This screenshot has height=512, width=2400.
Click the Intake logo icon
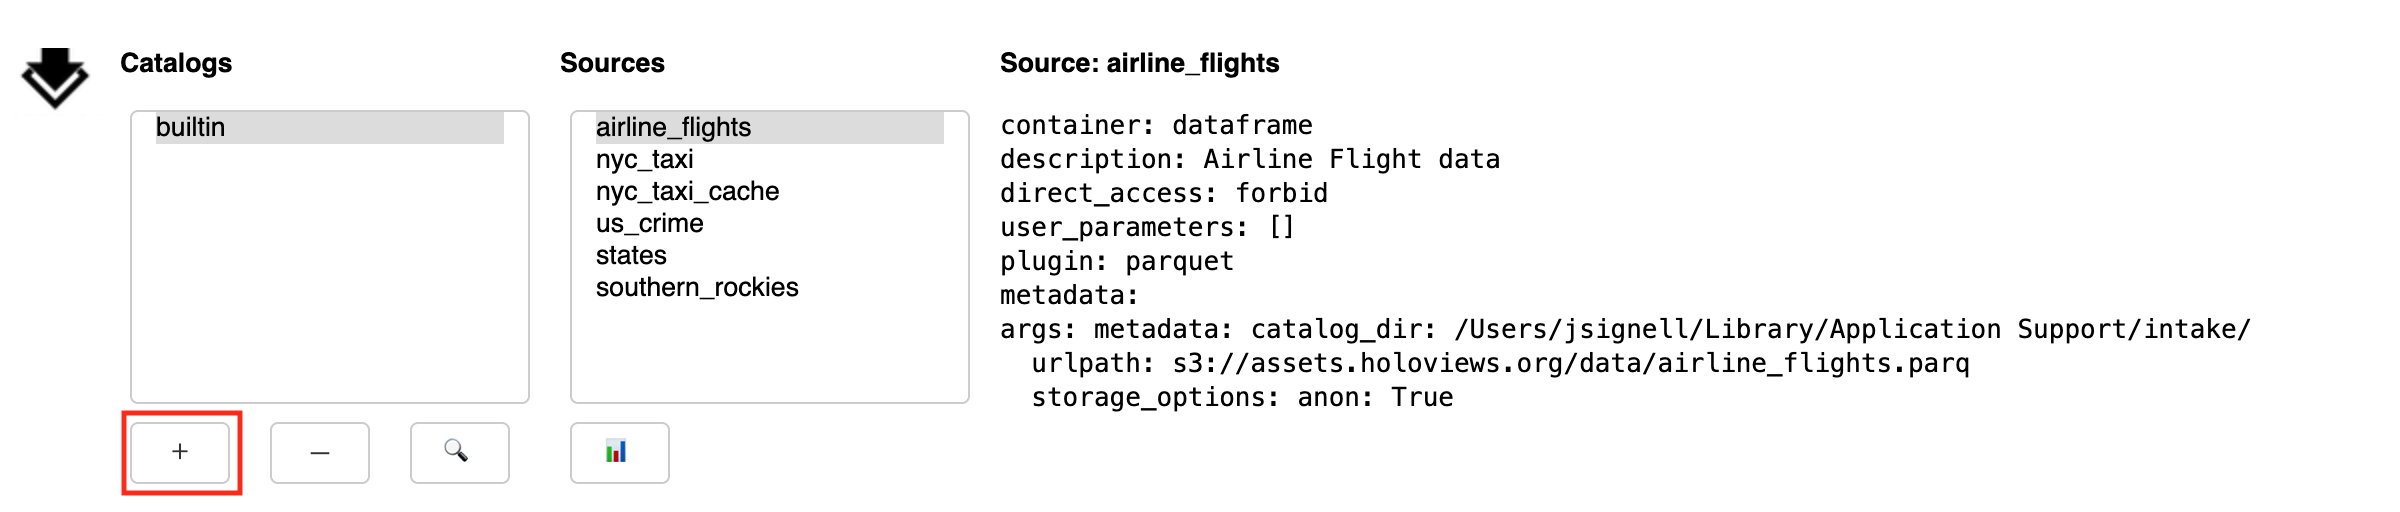click(x=55, y=77)
